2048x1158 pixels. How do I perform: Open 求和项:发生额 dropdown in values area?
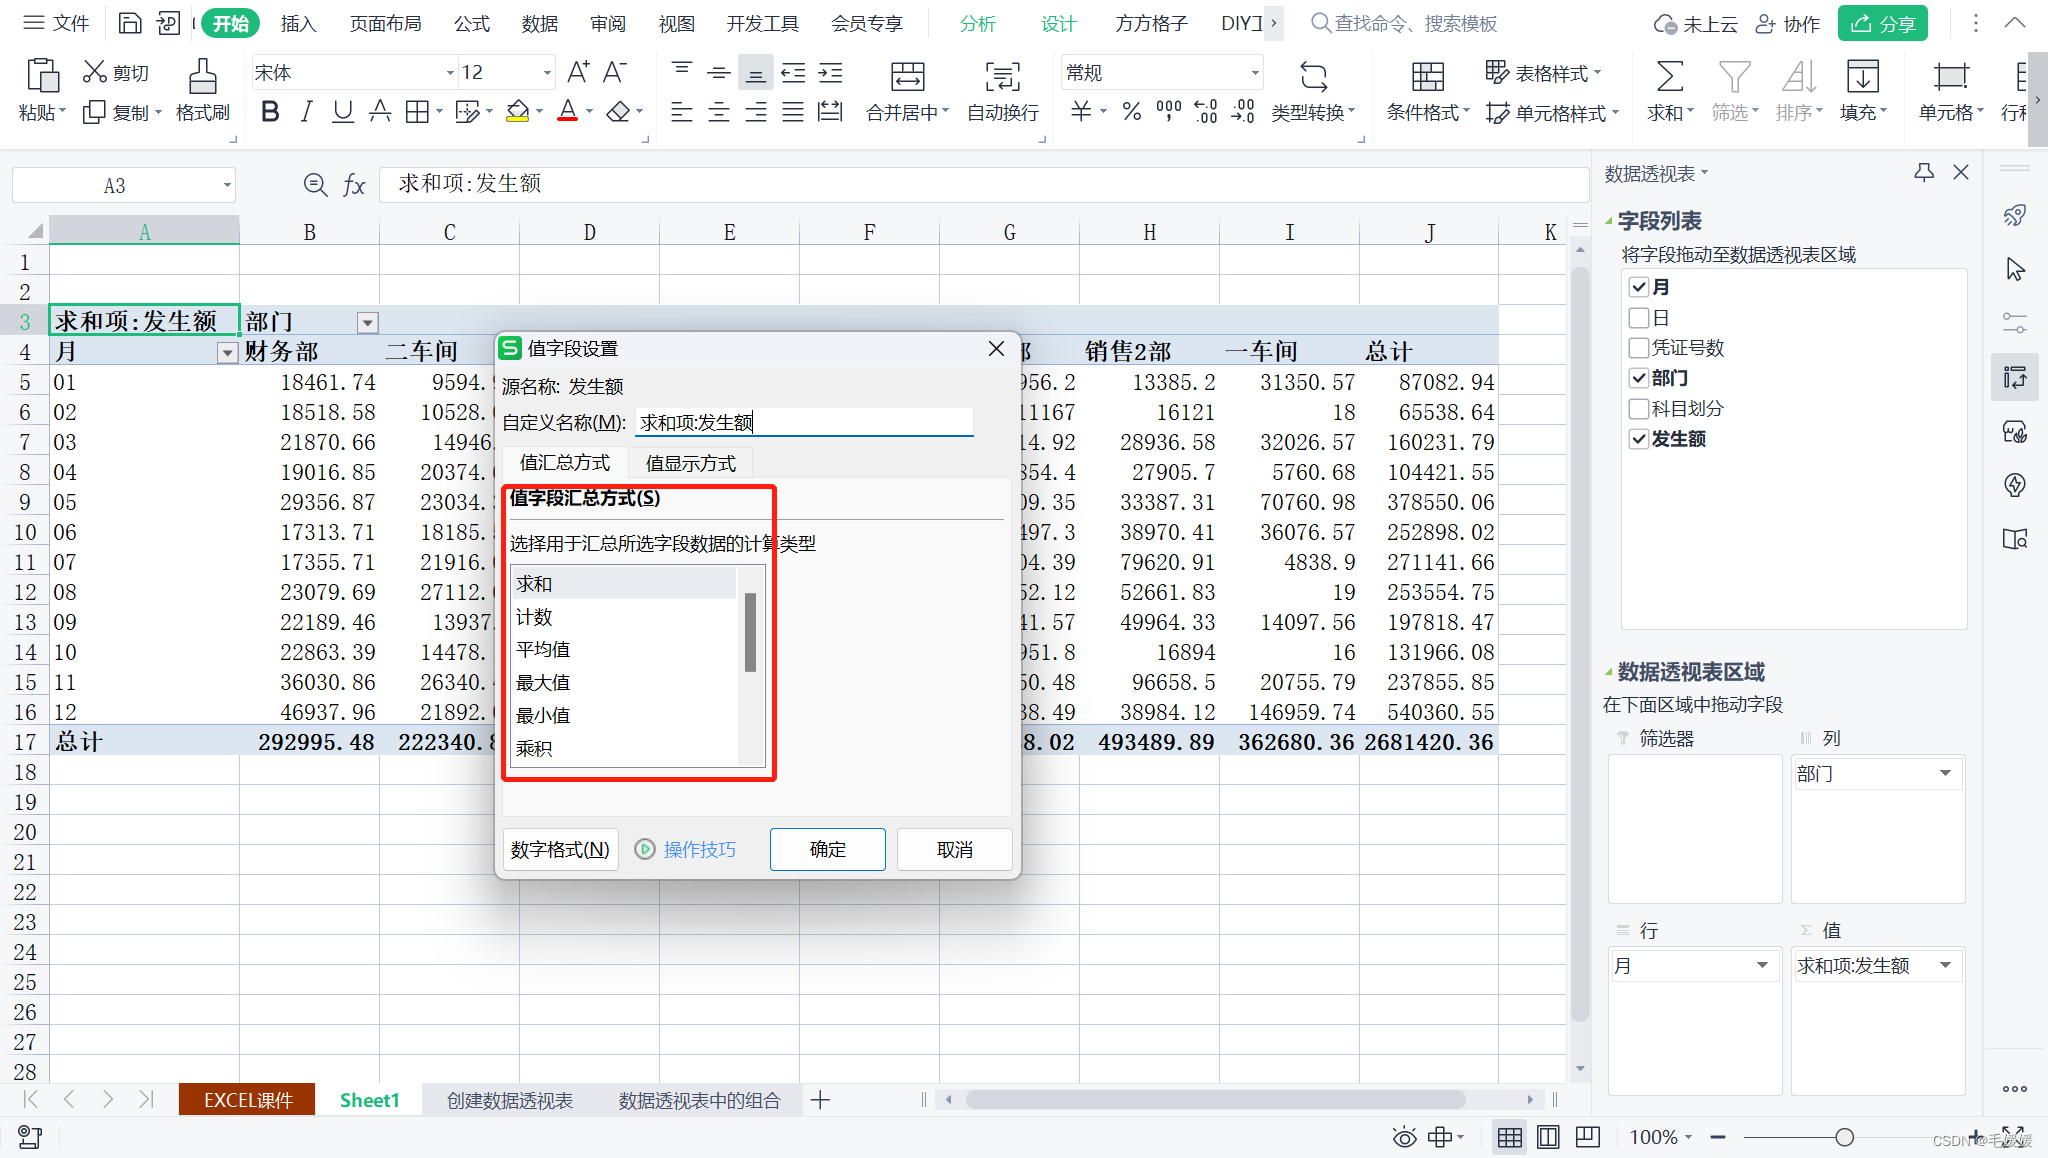click(x=1945, y=965)
